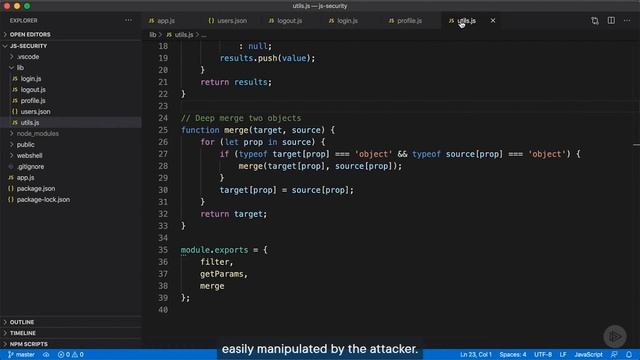Click utils.js breadcrumb segment
Screen dimensions: 640x360
180,35
